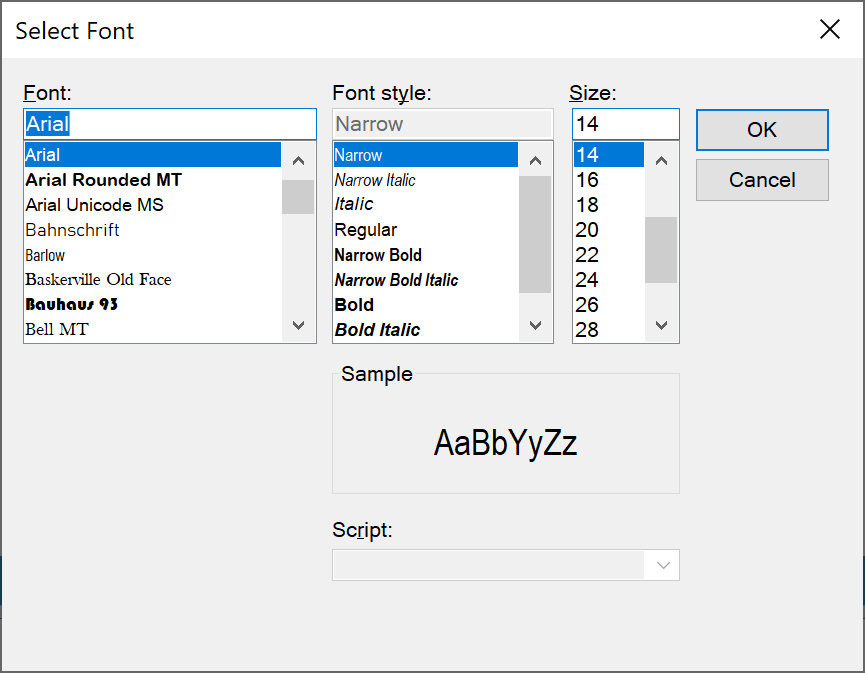Click the font style list scroll-up arrow
The height and width of the screenshot is (673, 865).
click(x=535, y=161)
